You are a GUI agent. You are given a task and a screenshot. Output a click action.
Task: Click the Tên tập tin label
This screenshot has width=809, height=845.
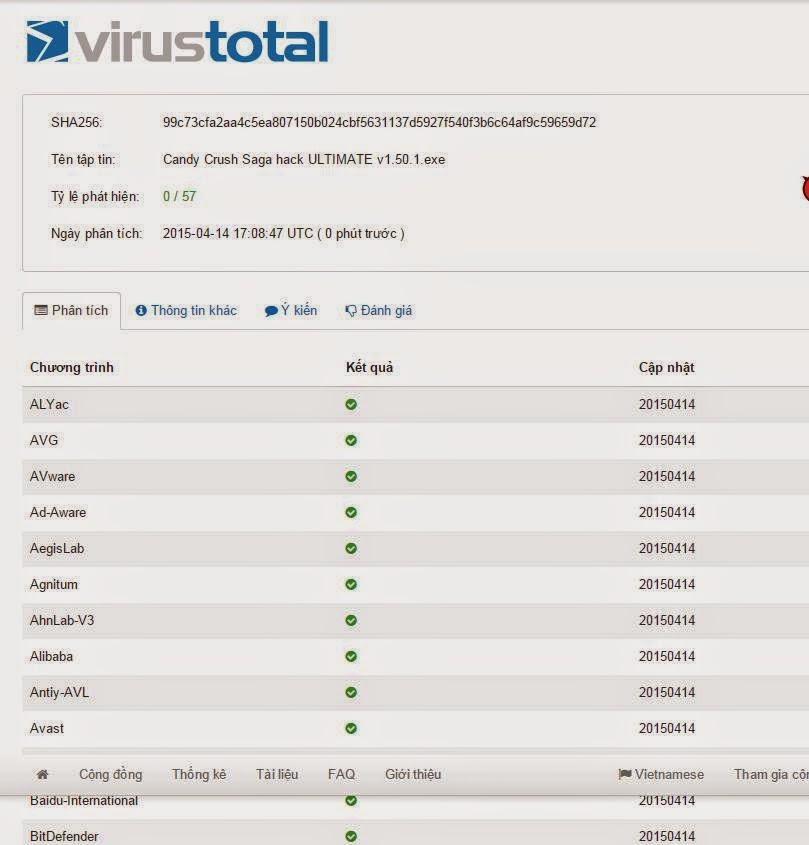(x=82, y=160)
